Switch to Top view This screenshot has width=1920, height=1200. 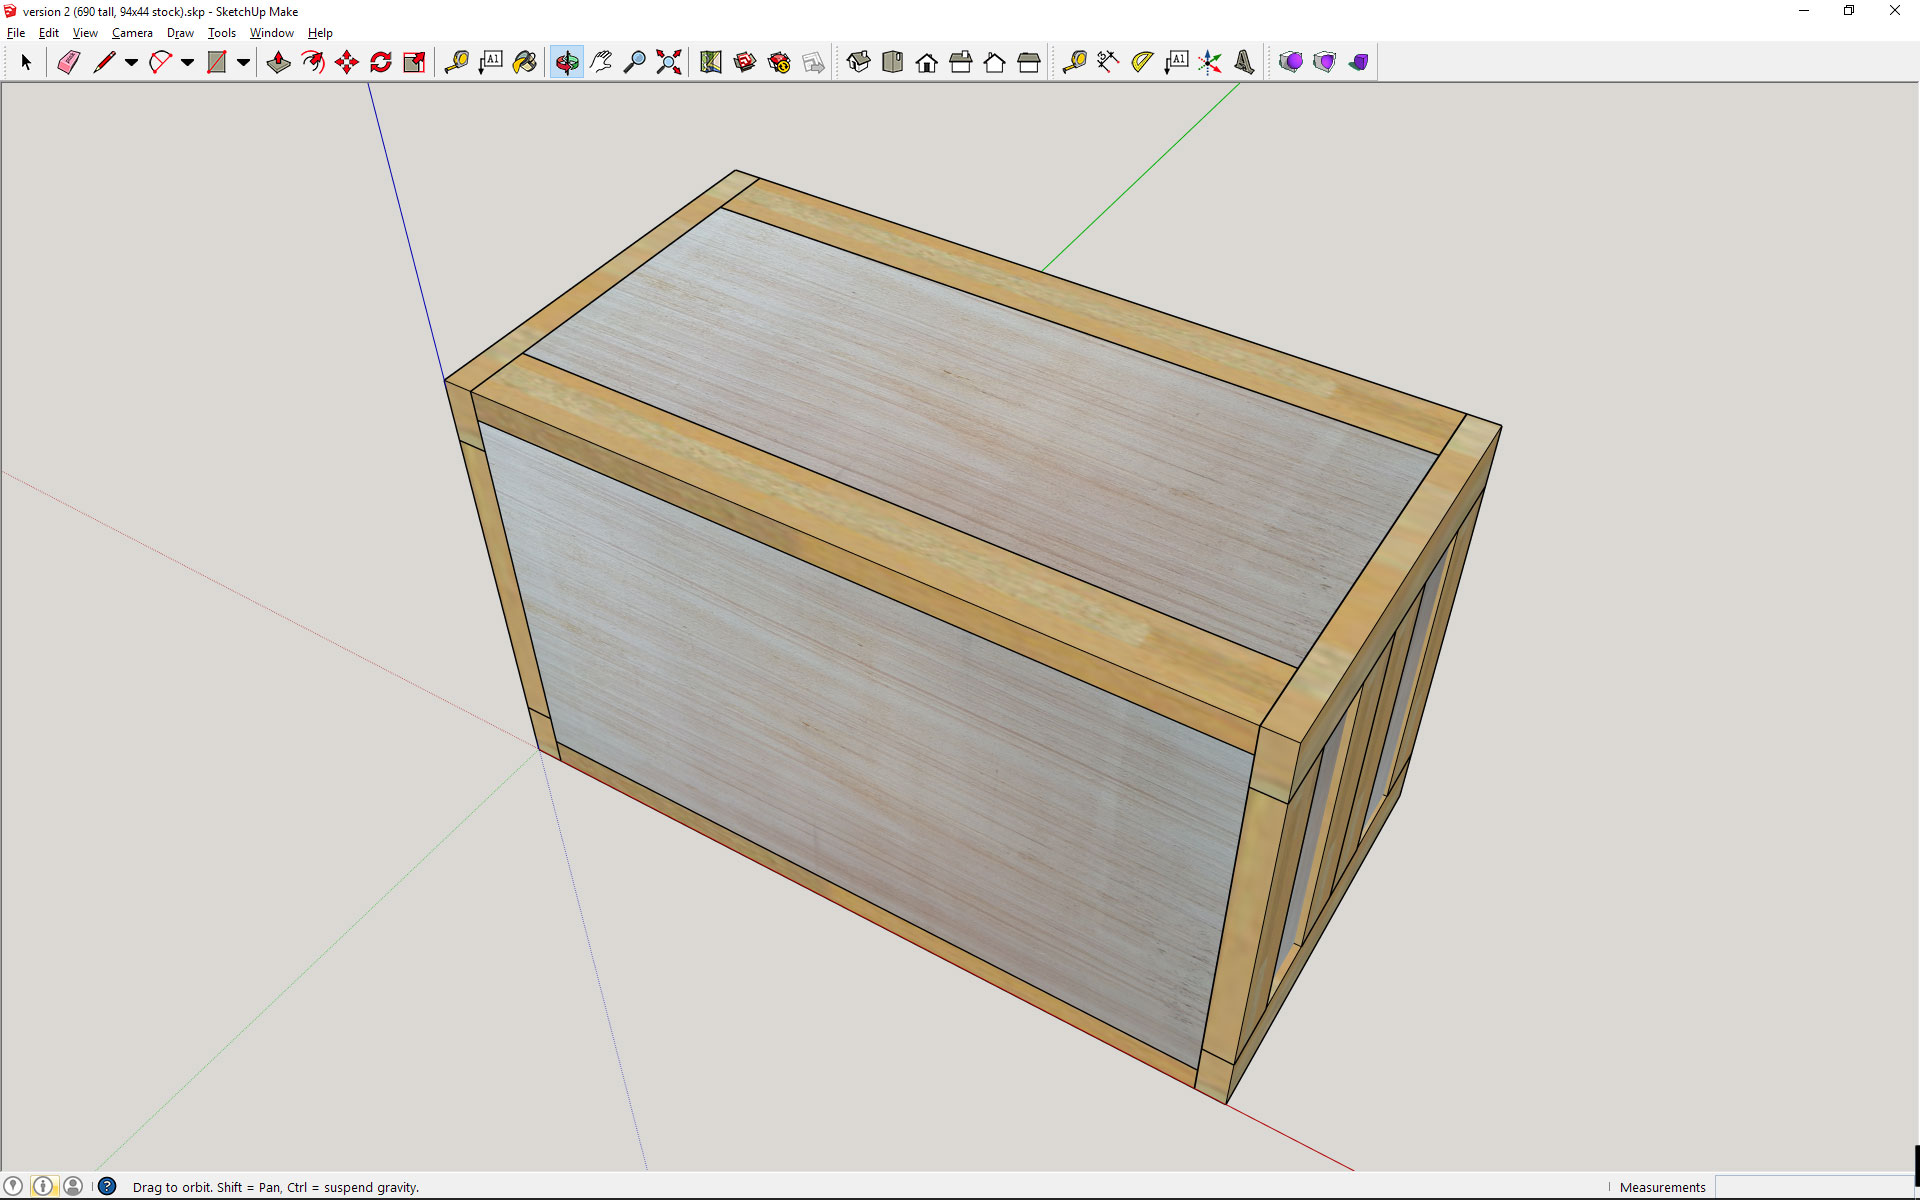click(x=893, y=62)
